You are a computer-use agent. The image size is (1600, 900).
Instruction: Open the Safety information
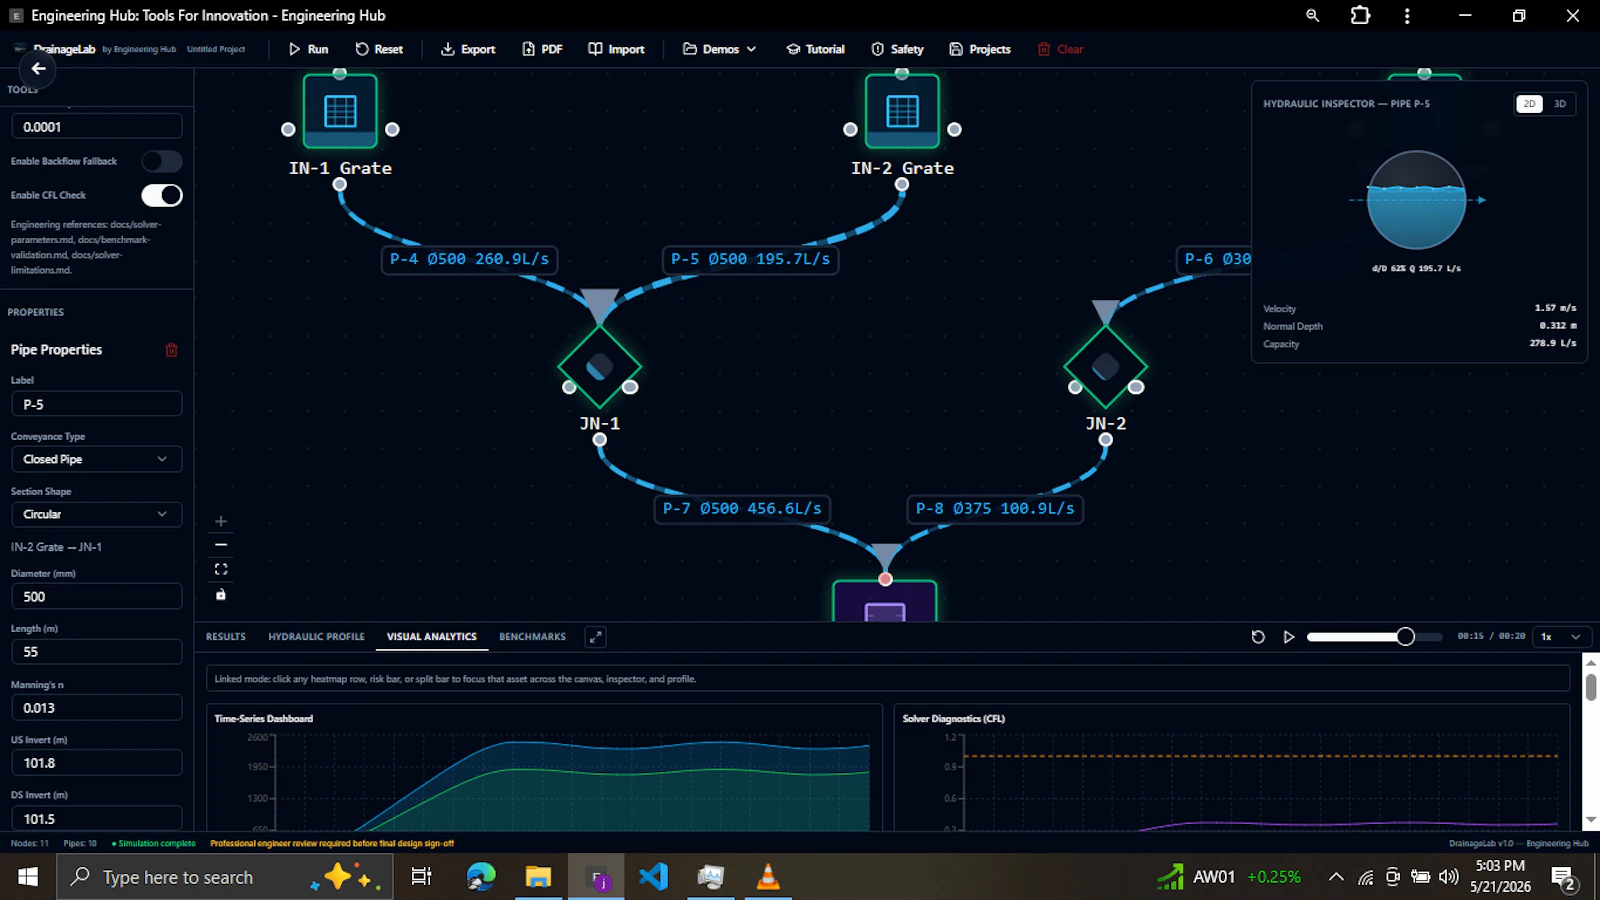pos(897,49)
